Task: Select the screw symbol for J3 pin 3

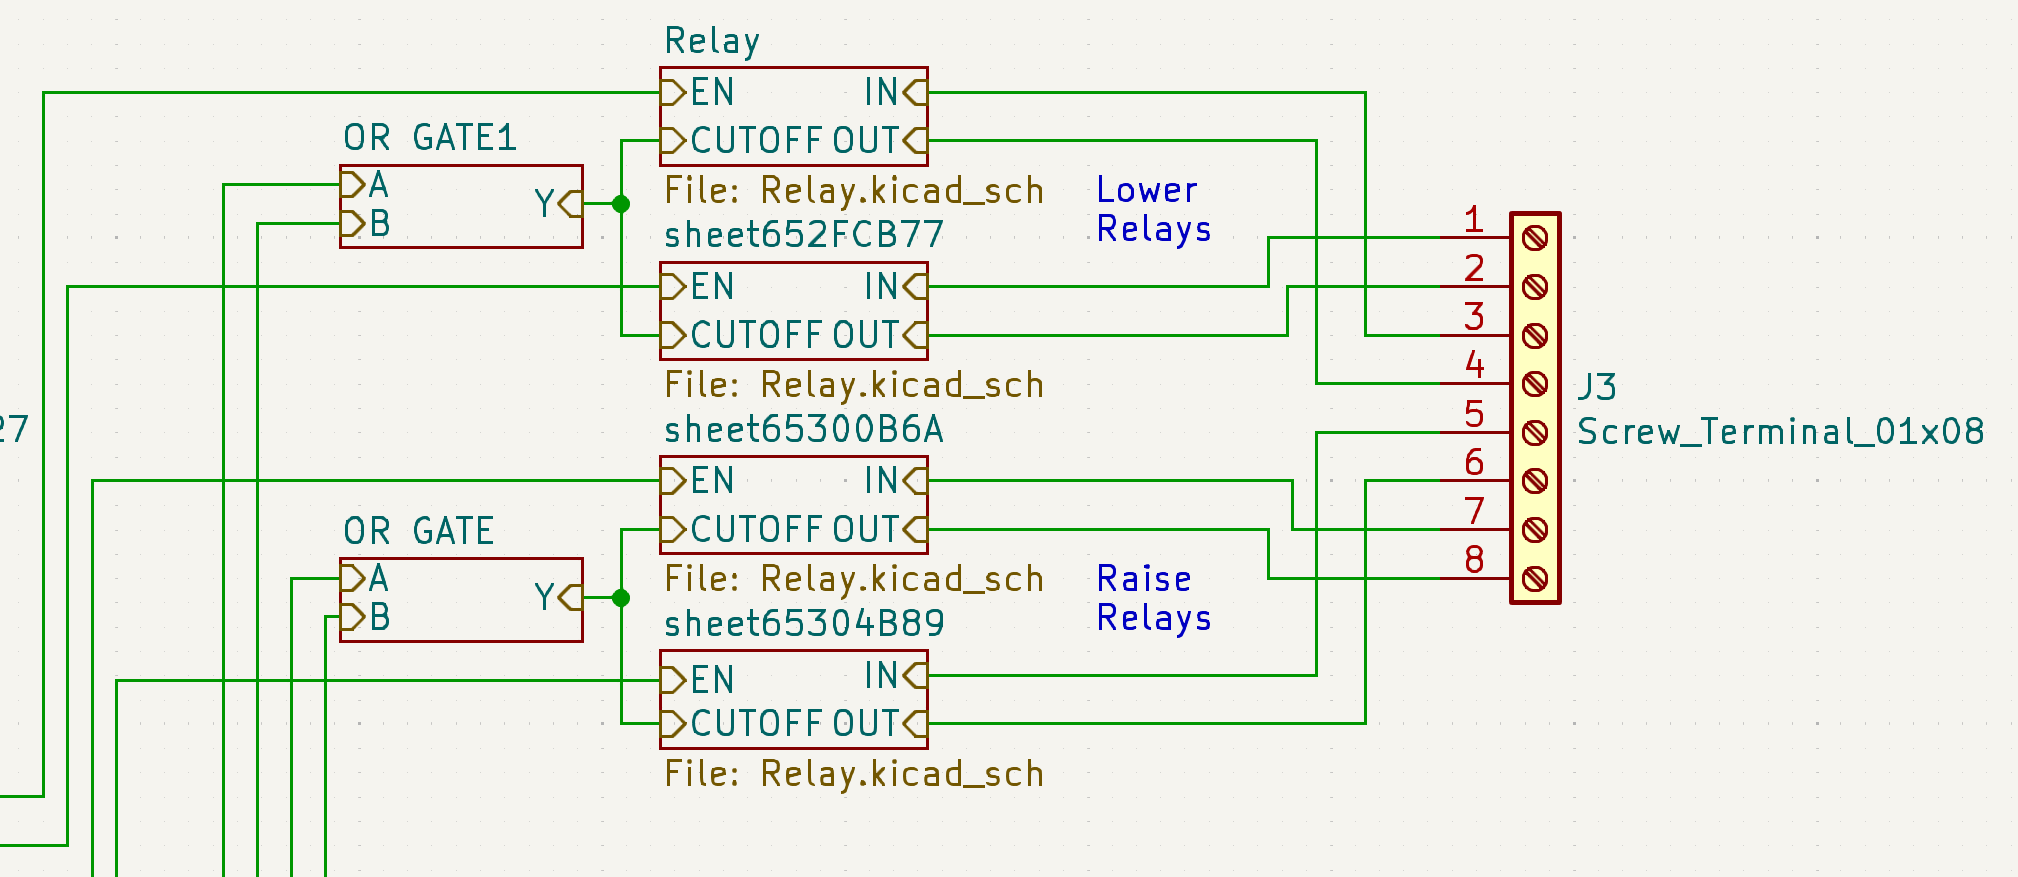Action: [1535, 335]
